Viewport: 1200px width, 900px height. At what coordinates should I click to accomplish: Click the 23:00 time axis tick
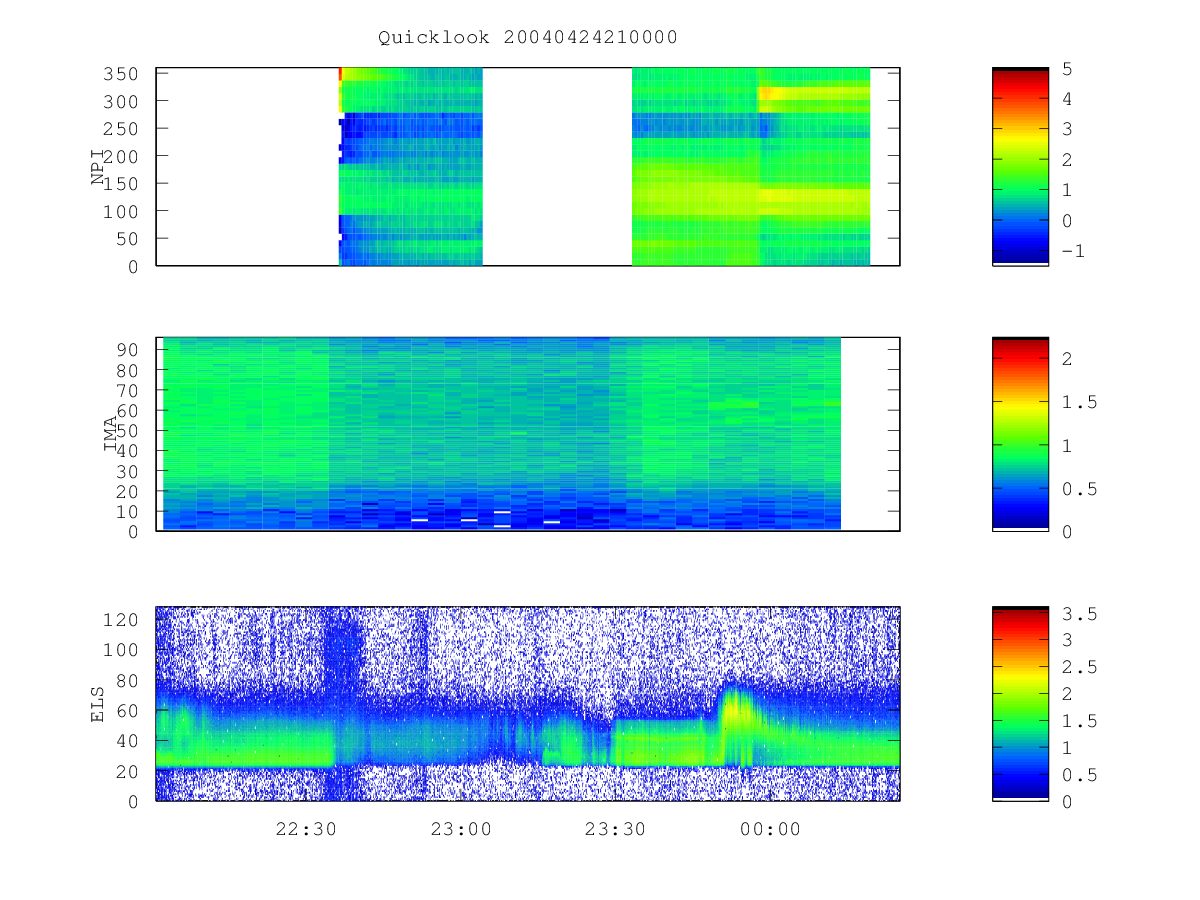pos(460,828)
